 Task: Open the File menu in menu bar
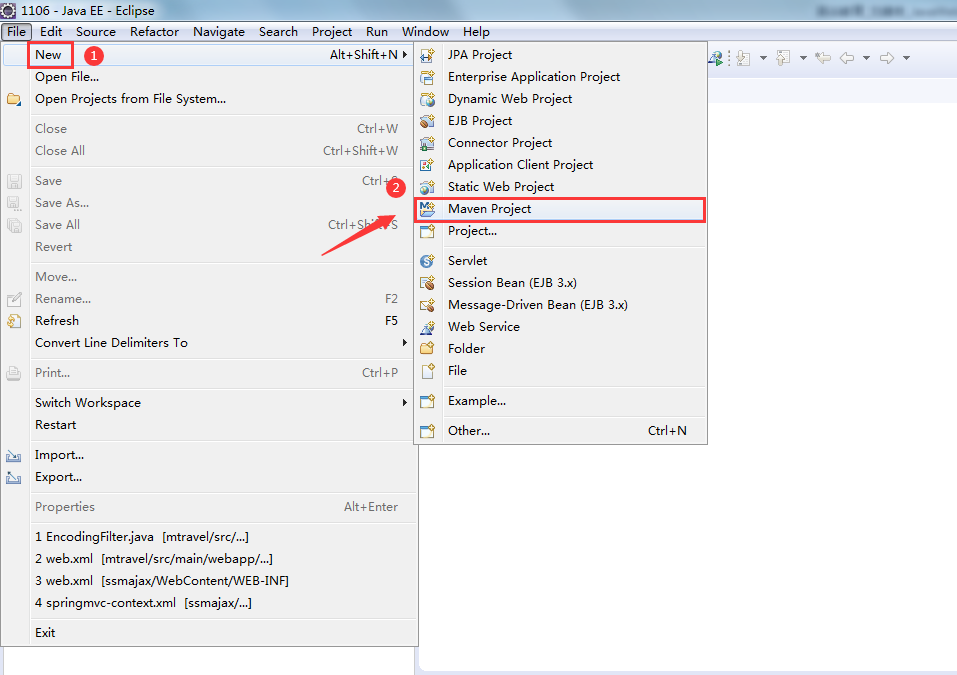pos(16,32)
